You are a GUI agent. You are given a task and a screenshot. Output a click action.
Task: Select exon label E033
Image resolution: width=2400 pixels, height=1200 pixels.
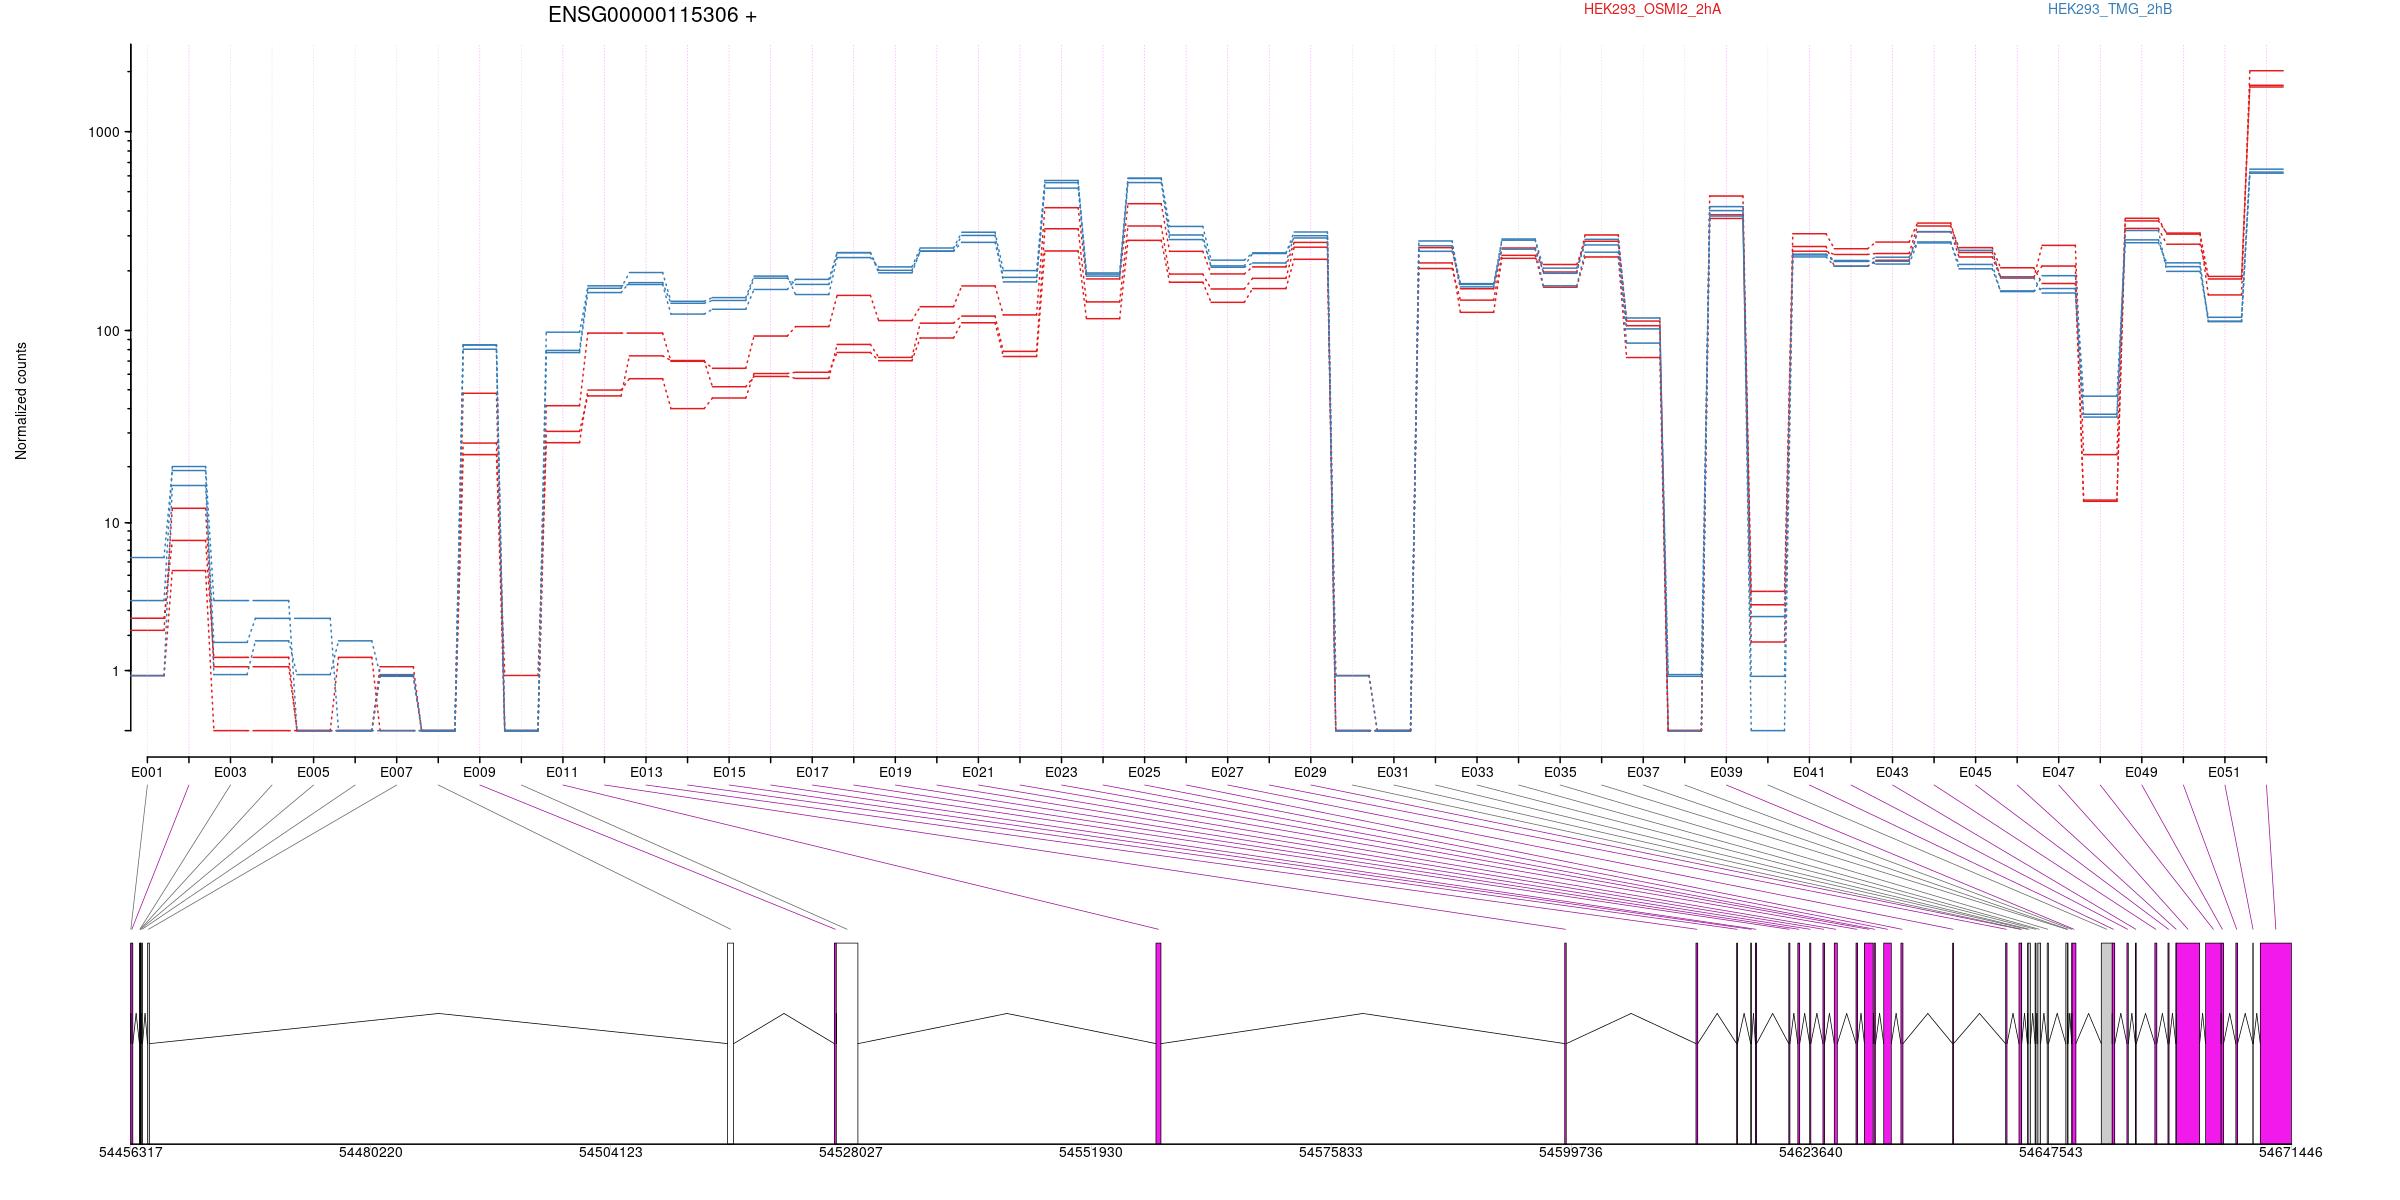click(x=1477, y=772)
